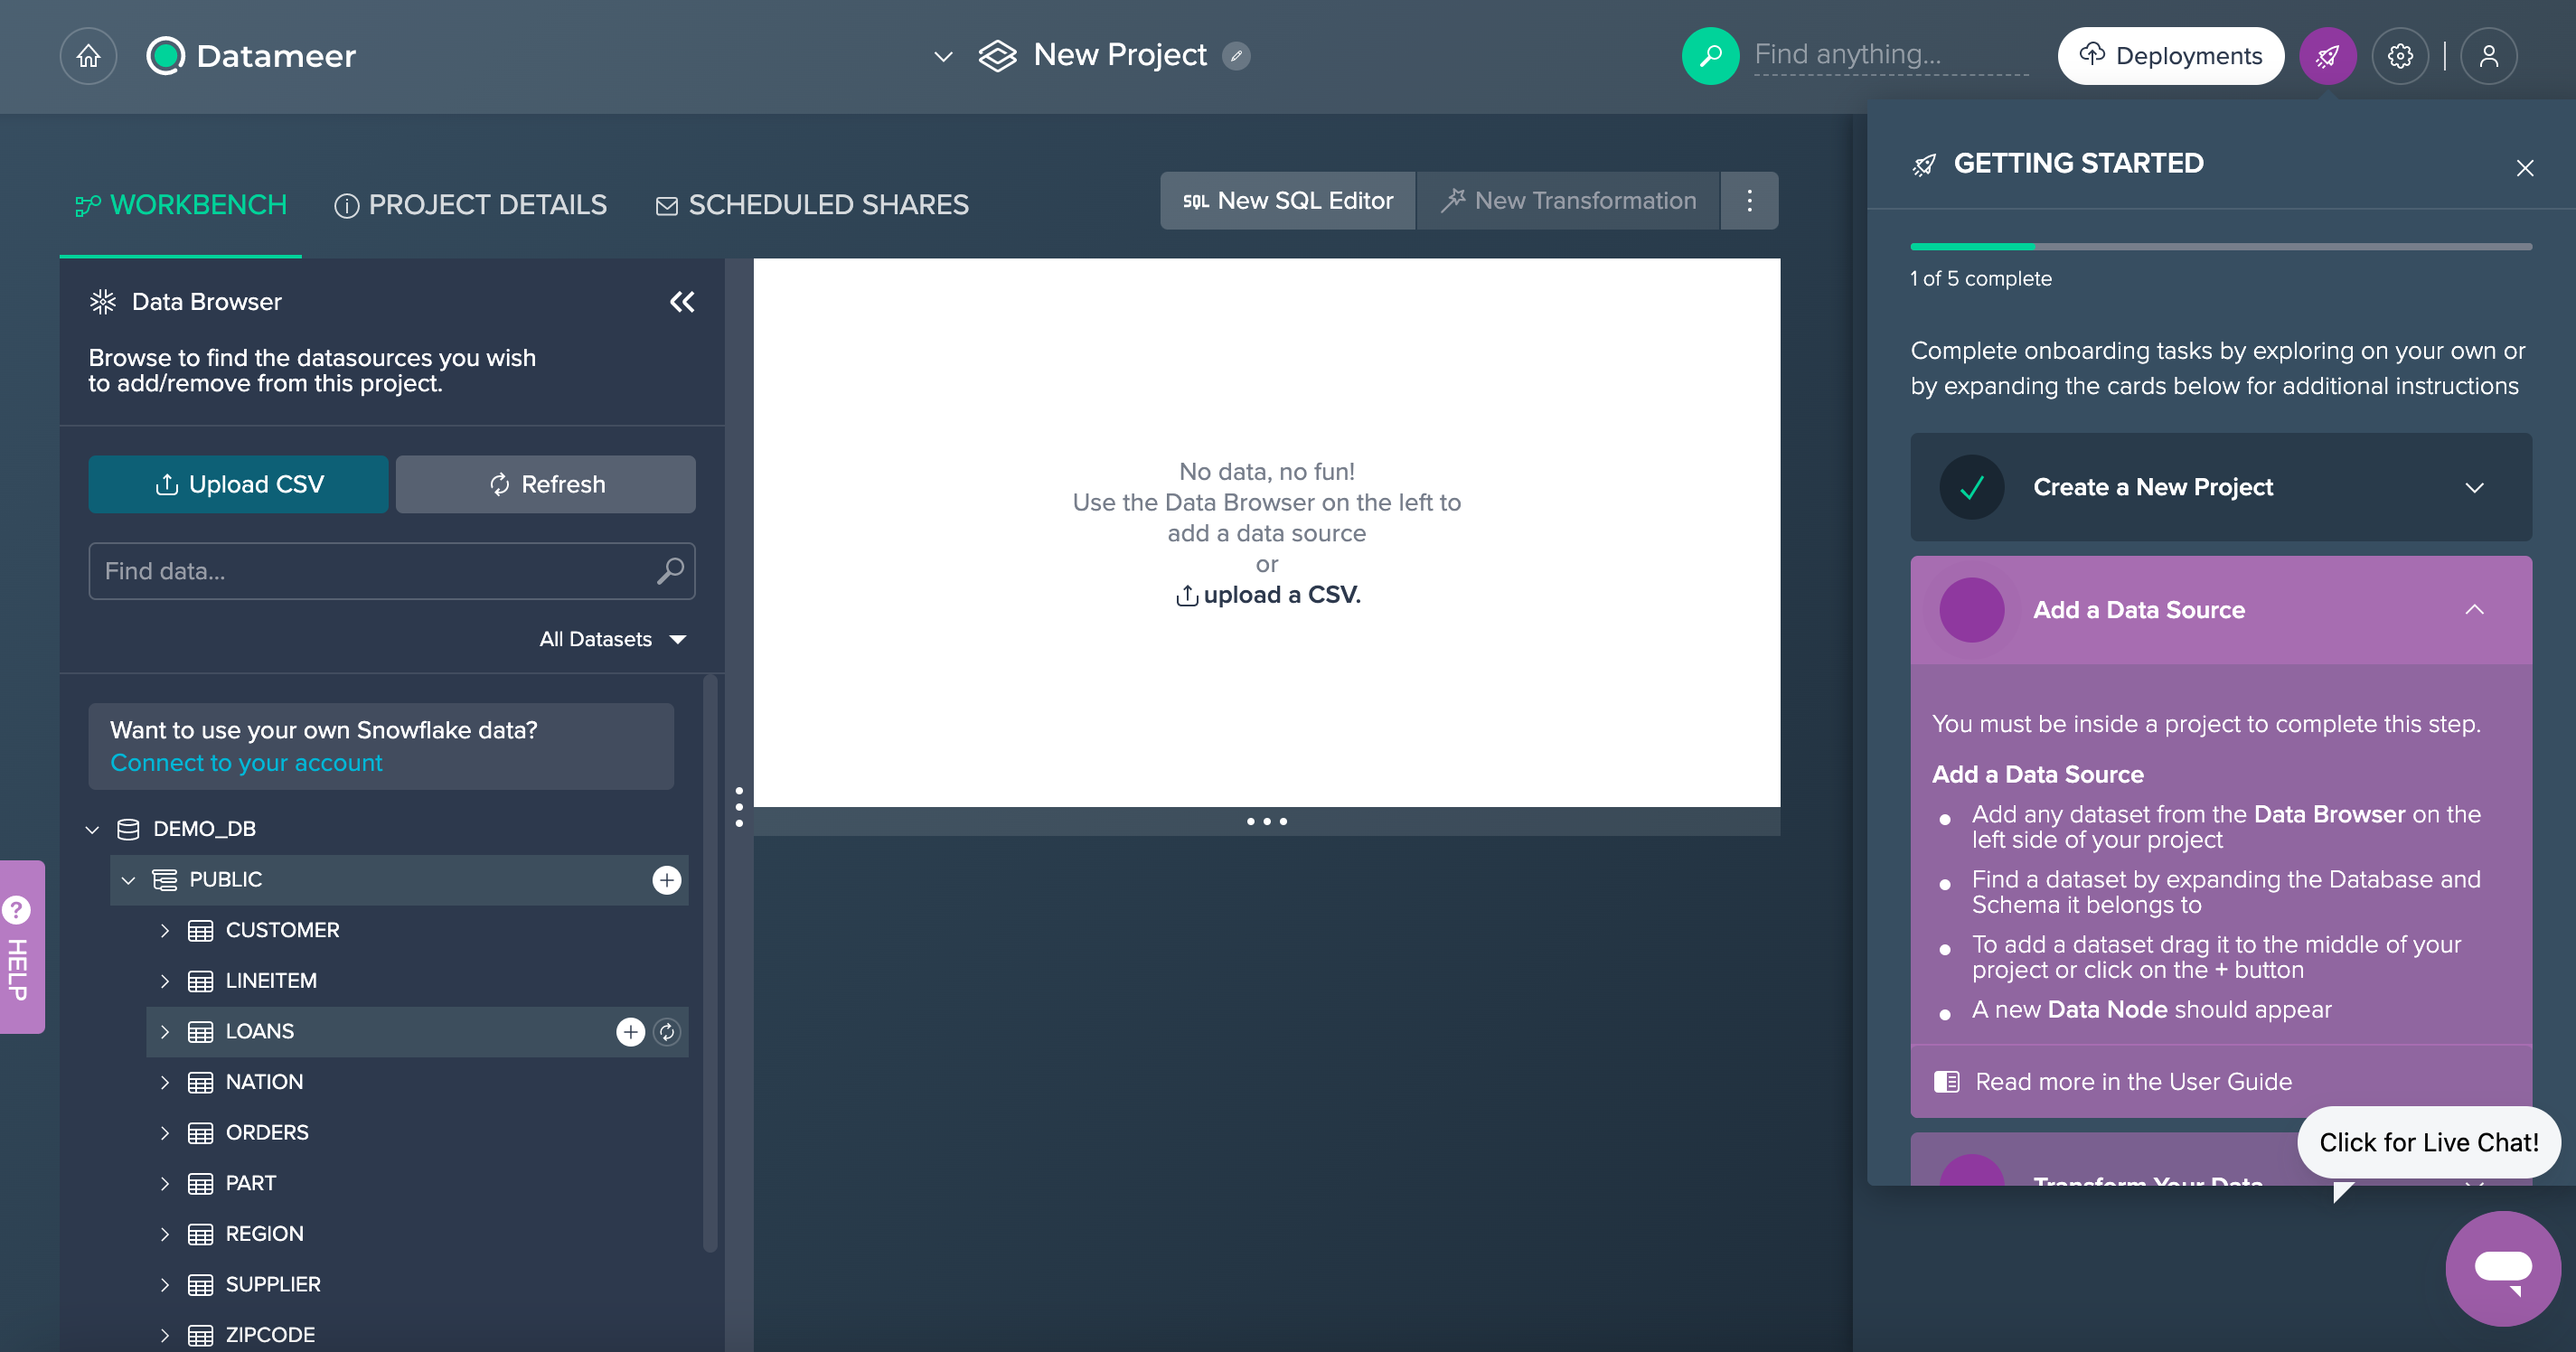Open the user profile icon
2576x1352 pixels.
(x=2488, y=56)
